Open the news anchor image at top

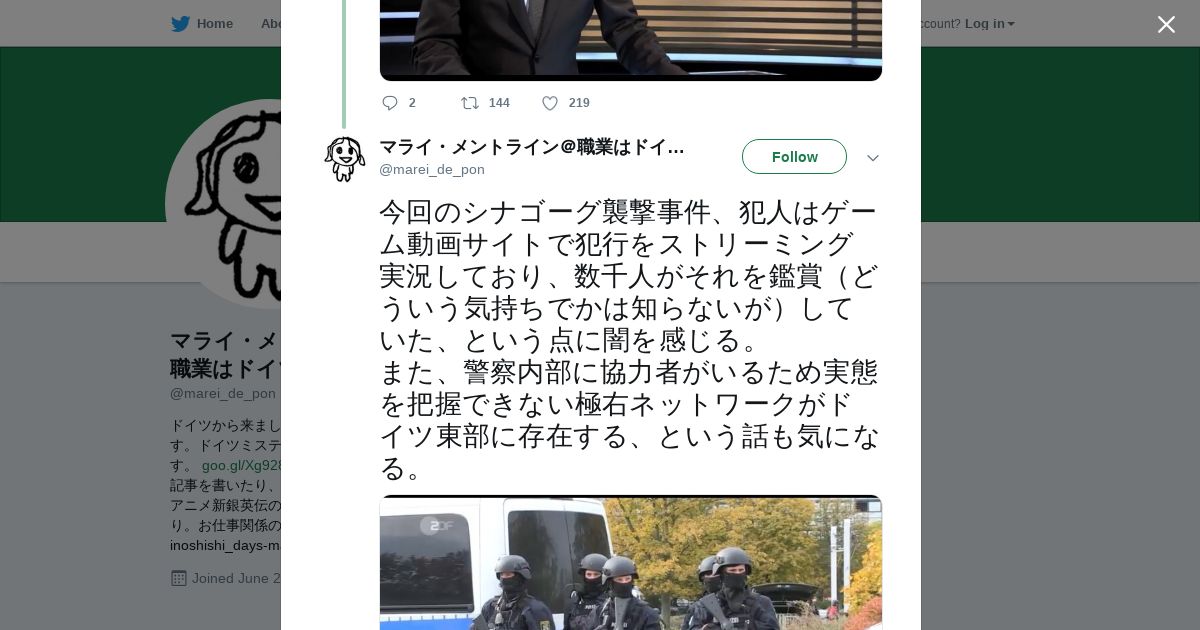click(x=631, y=40)
